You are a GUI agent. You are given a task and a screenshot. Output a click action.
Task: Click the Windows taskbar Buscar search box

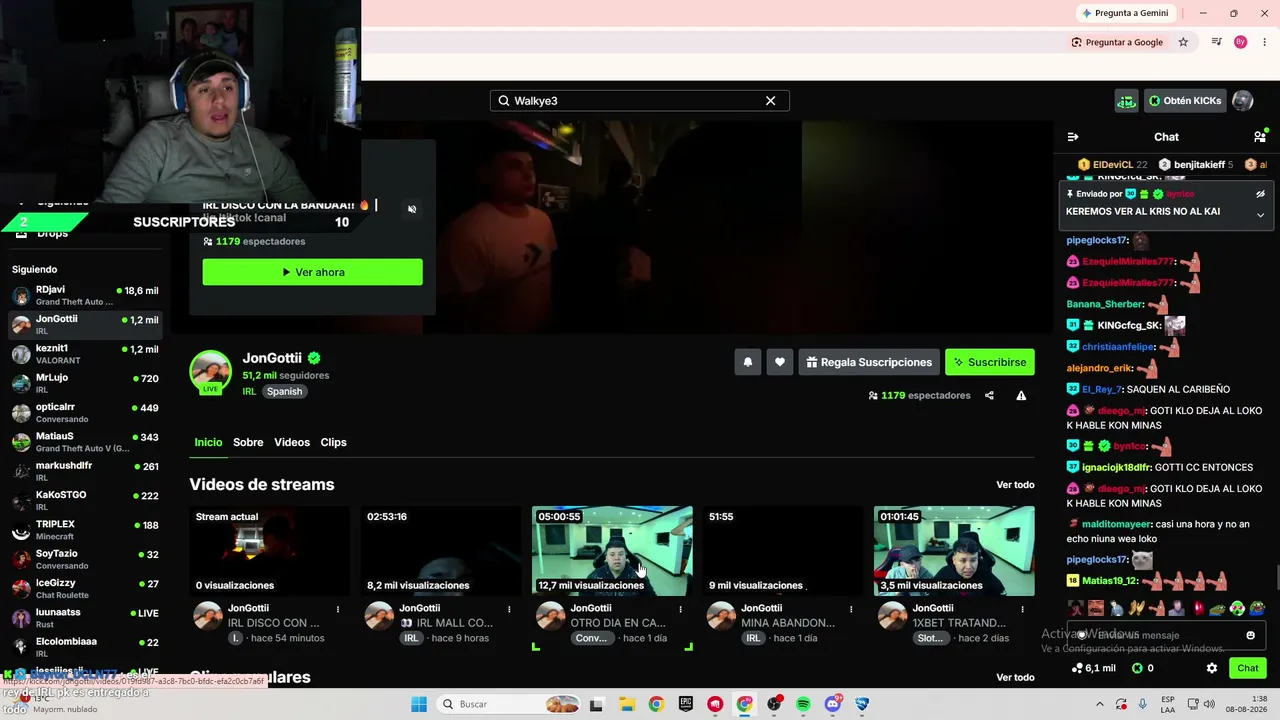(x=510, y=704)
